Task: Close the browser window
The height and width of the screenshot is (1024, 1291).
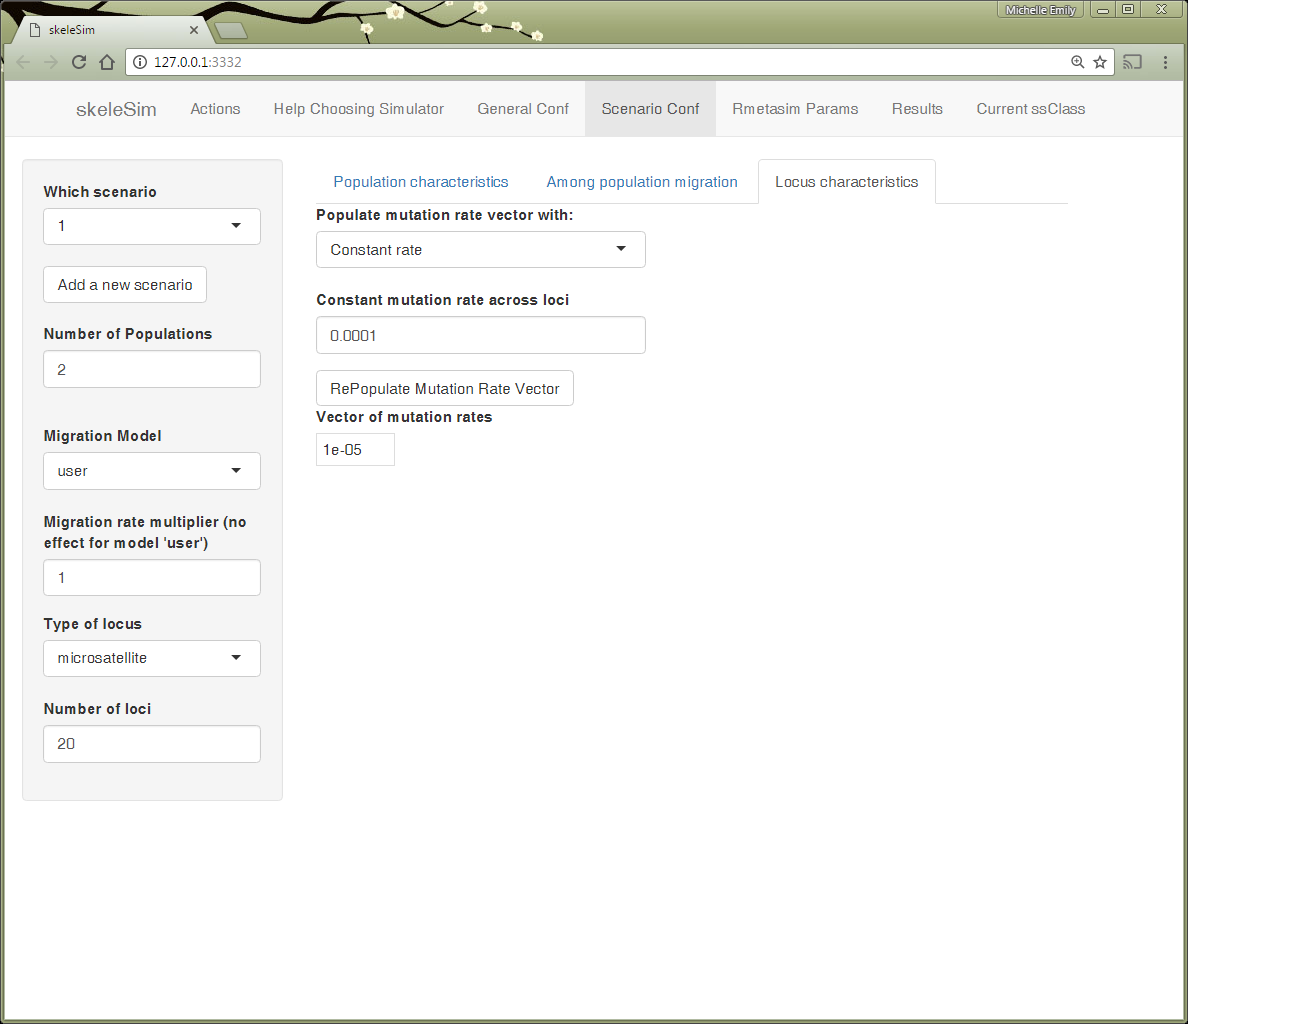Action: 1162,10
